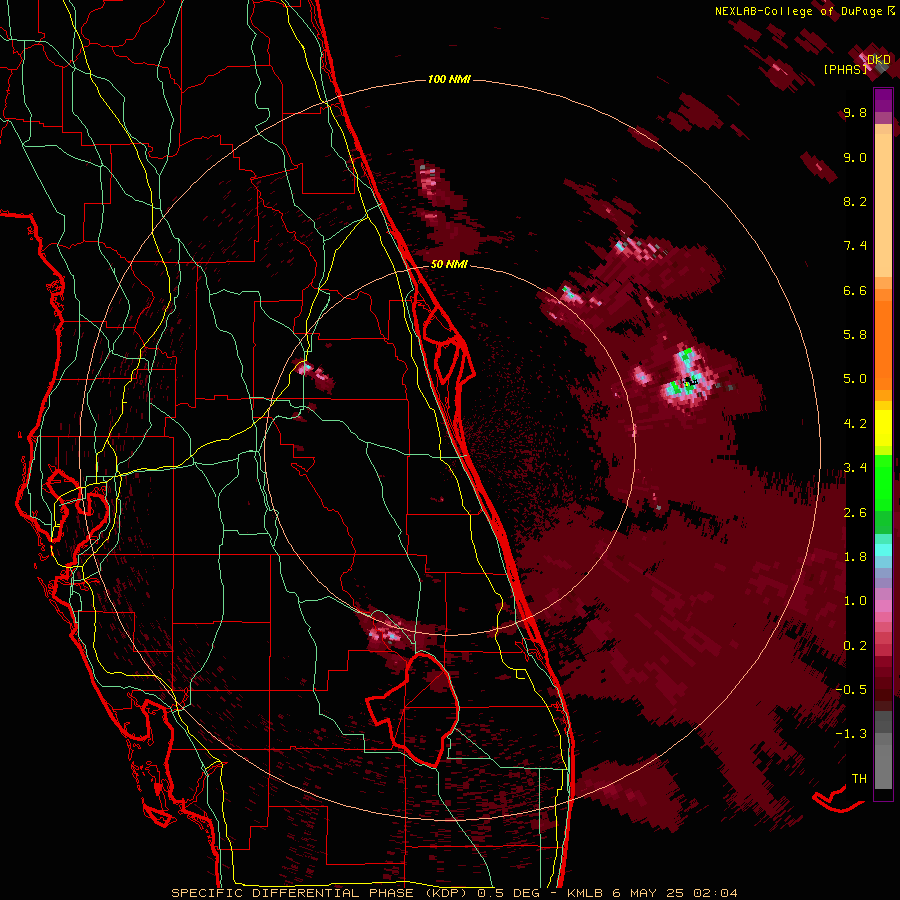Screen dimensions: 900x900
Task: Click the TH threshold label on scale
Action: [x=859, y=779]
